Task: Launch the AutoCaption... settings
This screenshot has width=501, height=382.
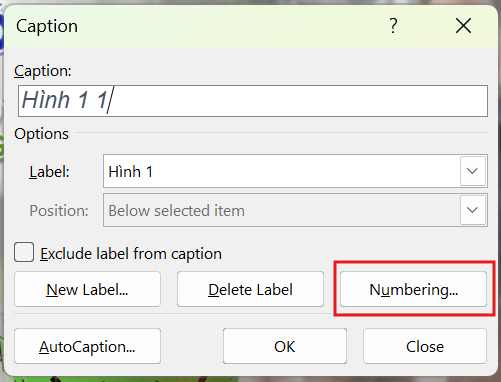Action: 87,346
